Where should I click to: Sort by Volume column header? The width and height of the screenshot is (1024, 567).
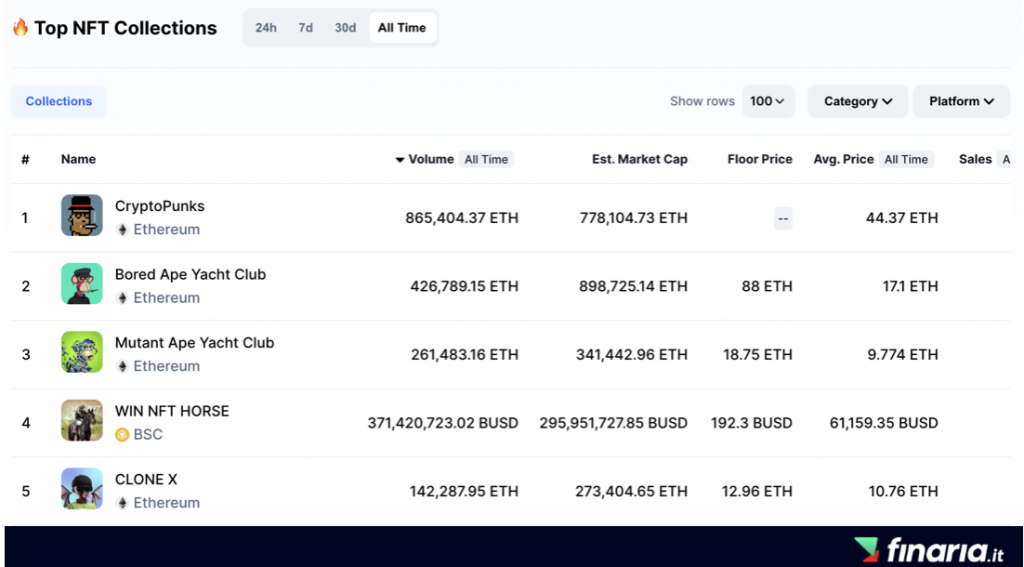click(x=431, y=159)
